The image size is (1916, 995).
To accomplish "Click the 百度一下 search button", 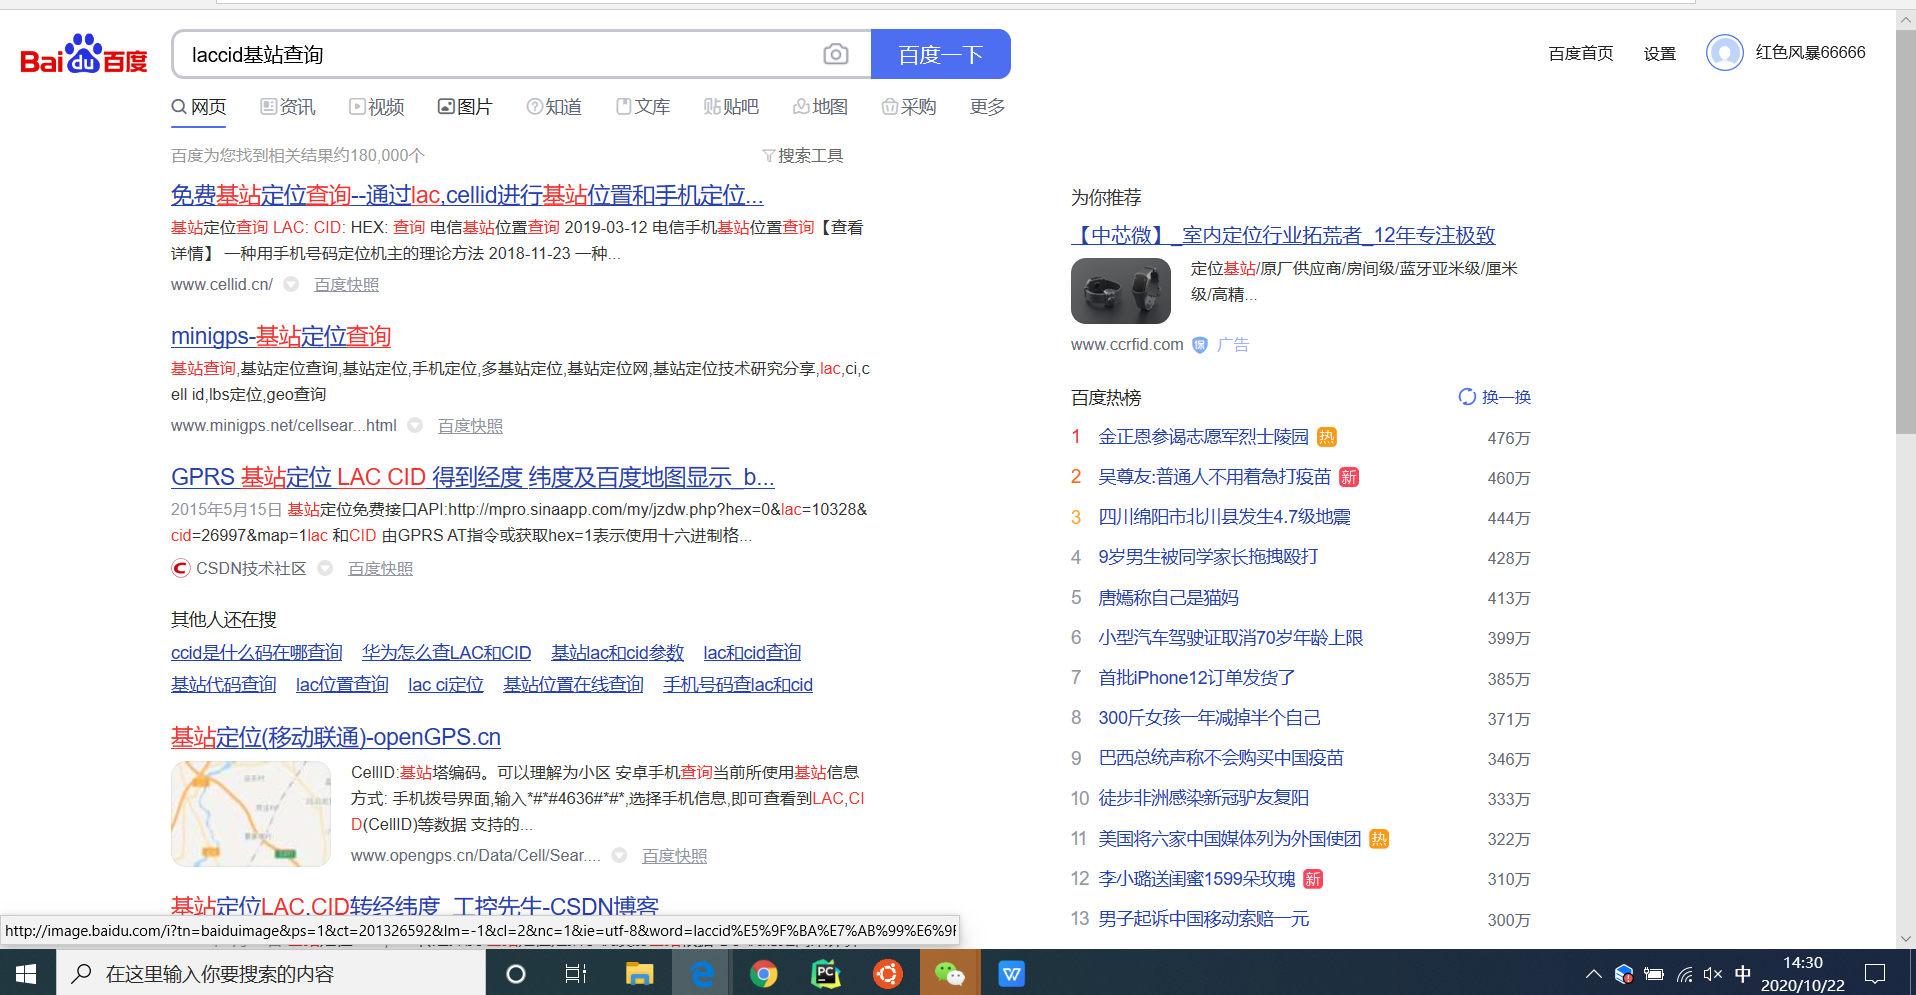I will [941, 54].
